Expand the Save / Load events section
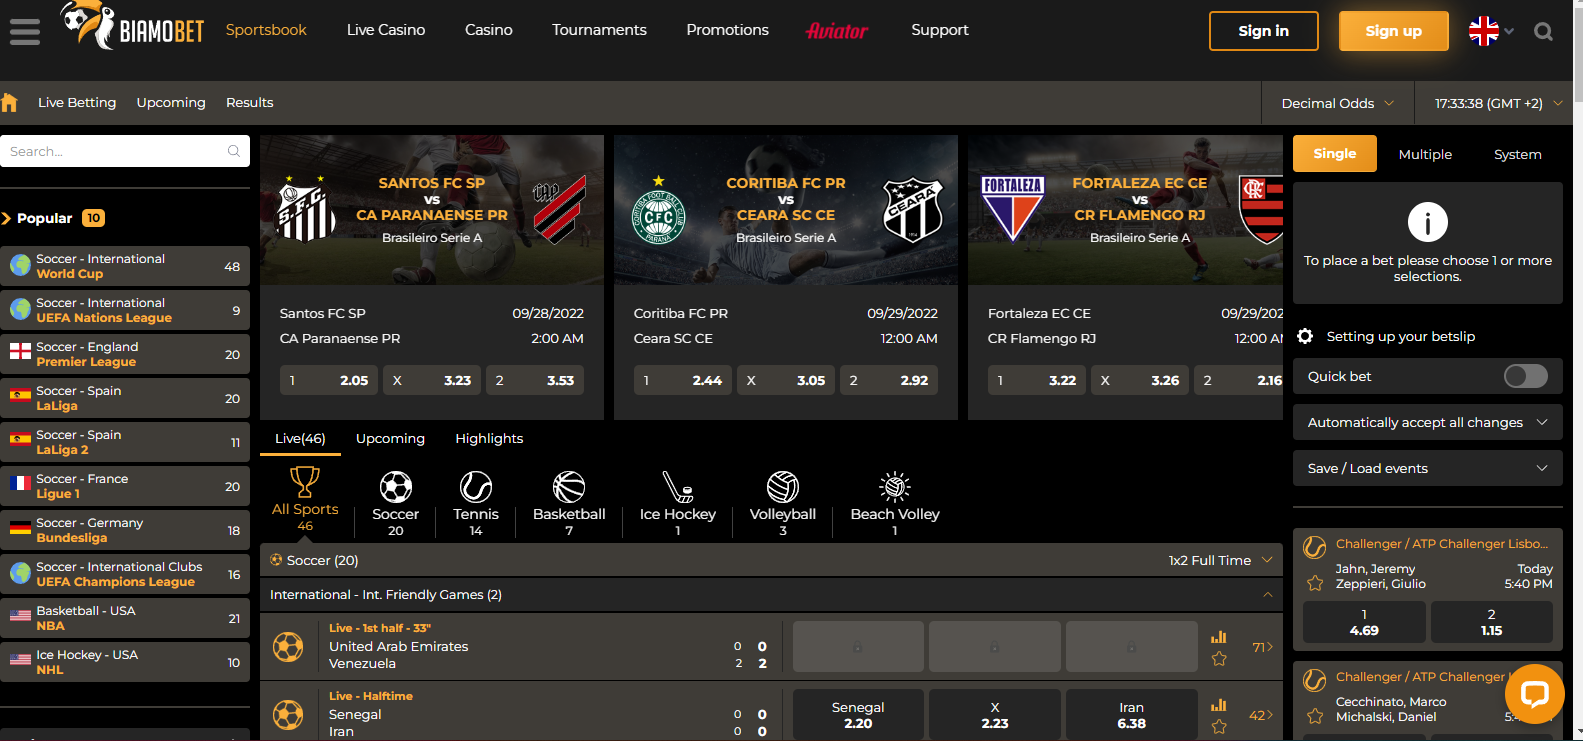The image size is (1583, 741). click(x=1427, y=468)
